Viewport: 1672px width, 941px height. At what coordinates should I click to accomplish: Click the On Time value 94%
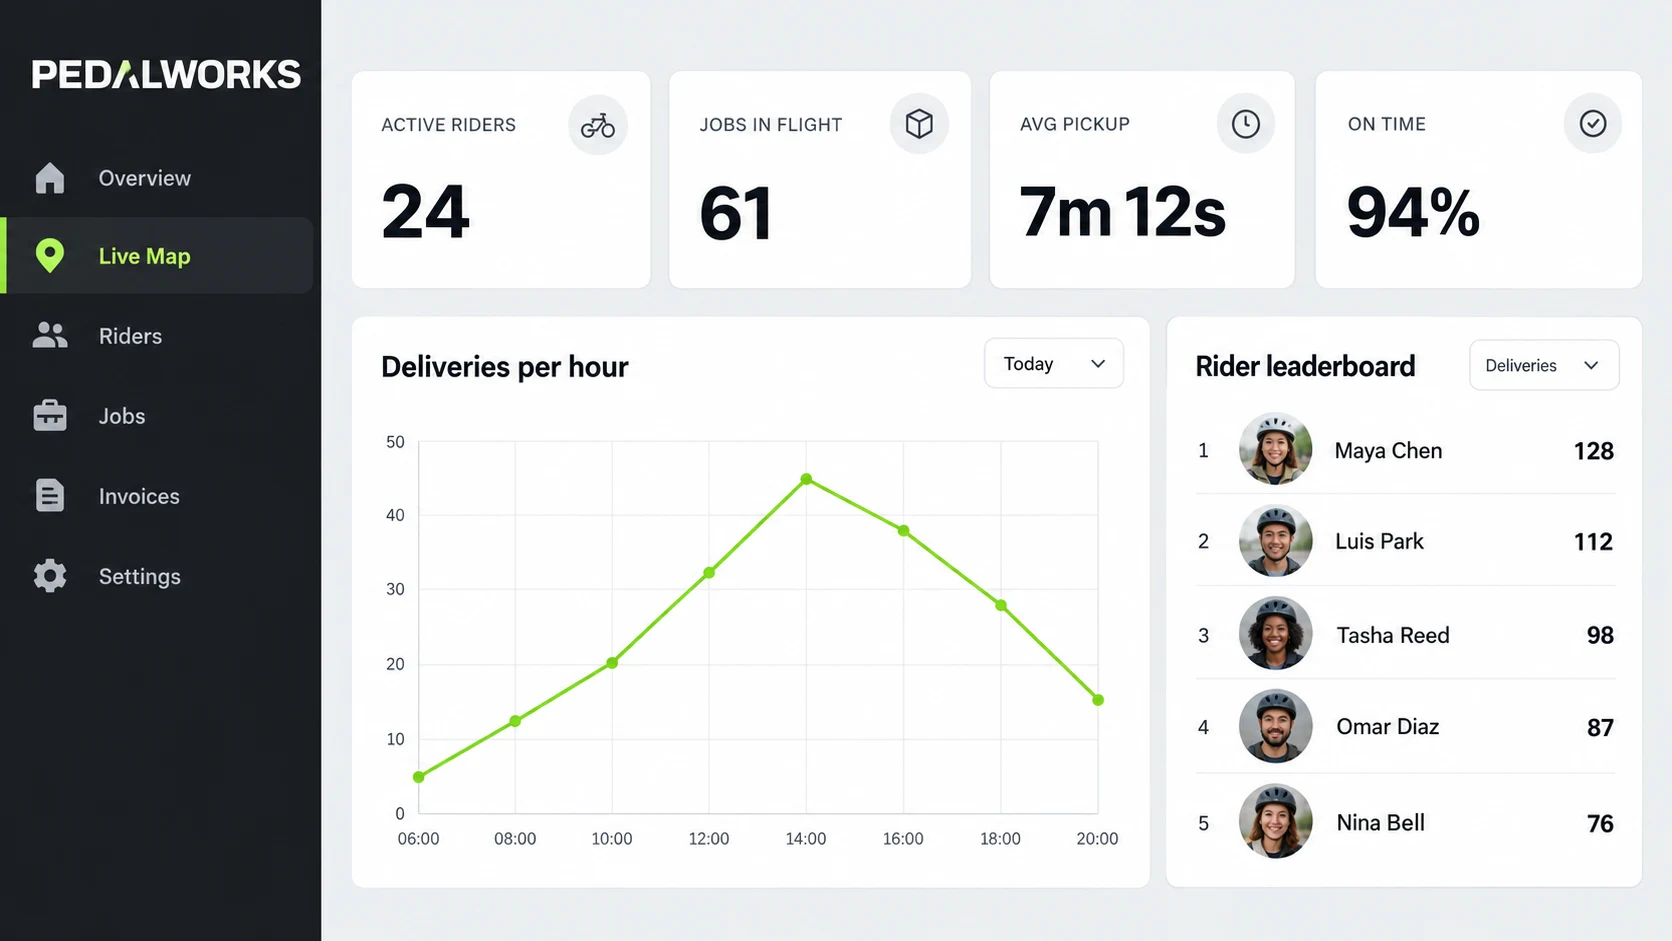(x=1413, y=212)
